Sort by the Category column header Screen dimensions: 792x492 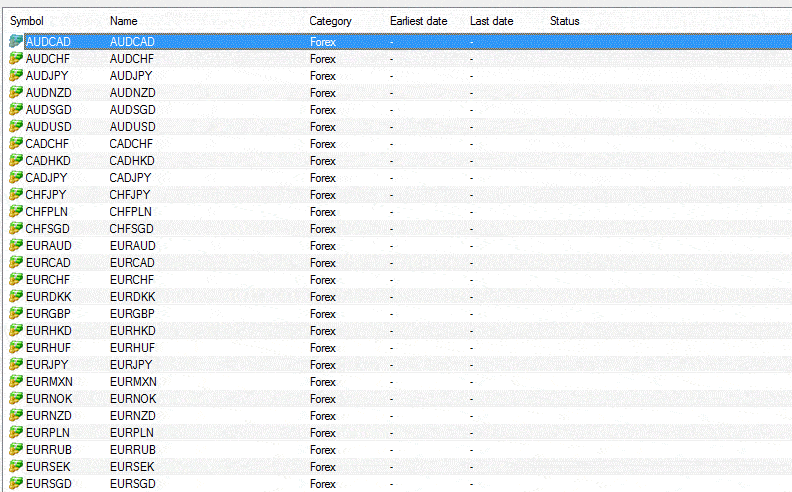tap(330, 21)
